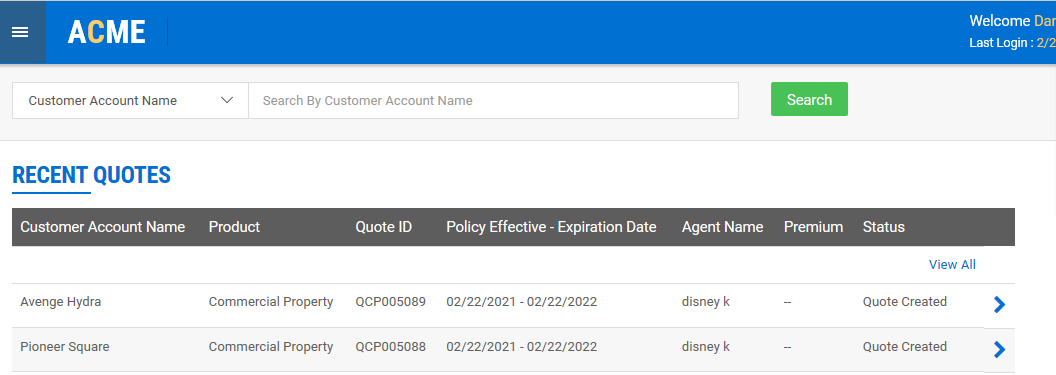Click the Welcome user text in header
This screenshot has height=375, width=1056.
click(1012, 21)
